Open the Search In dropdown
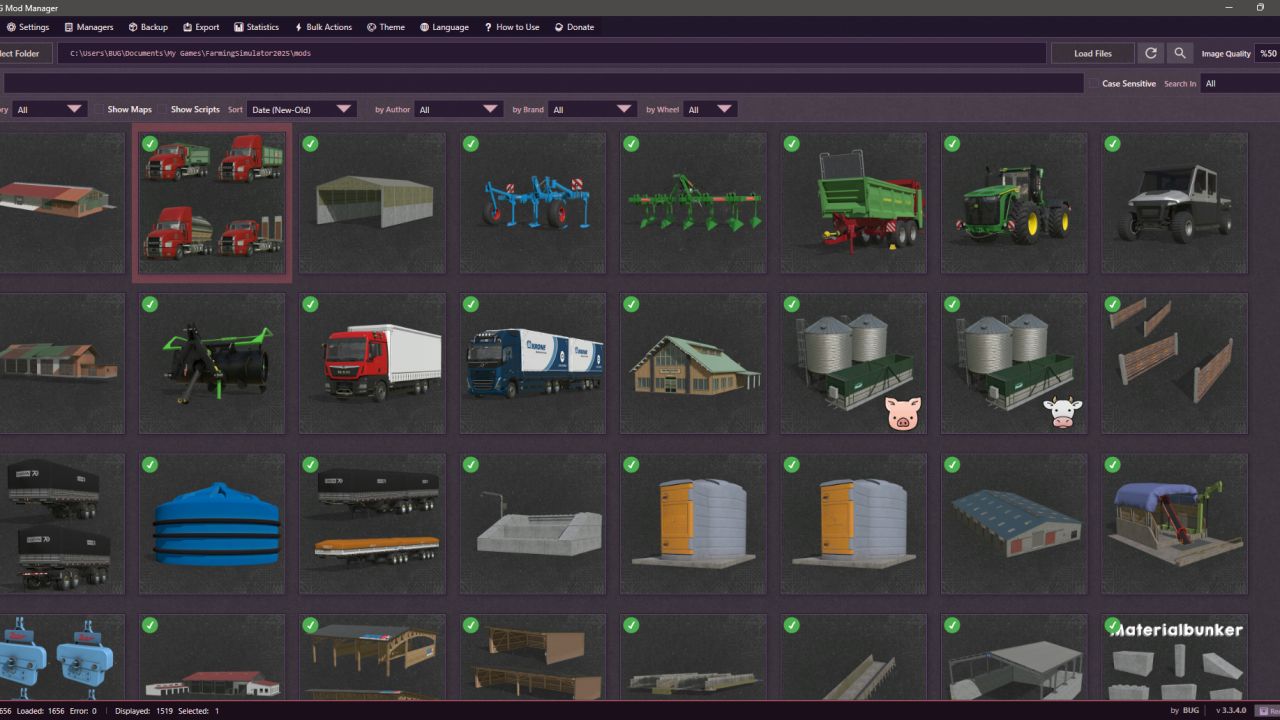Viewport: 1280px width, 720px height. [1240, 84]
